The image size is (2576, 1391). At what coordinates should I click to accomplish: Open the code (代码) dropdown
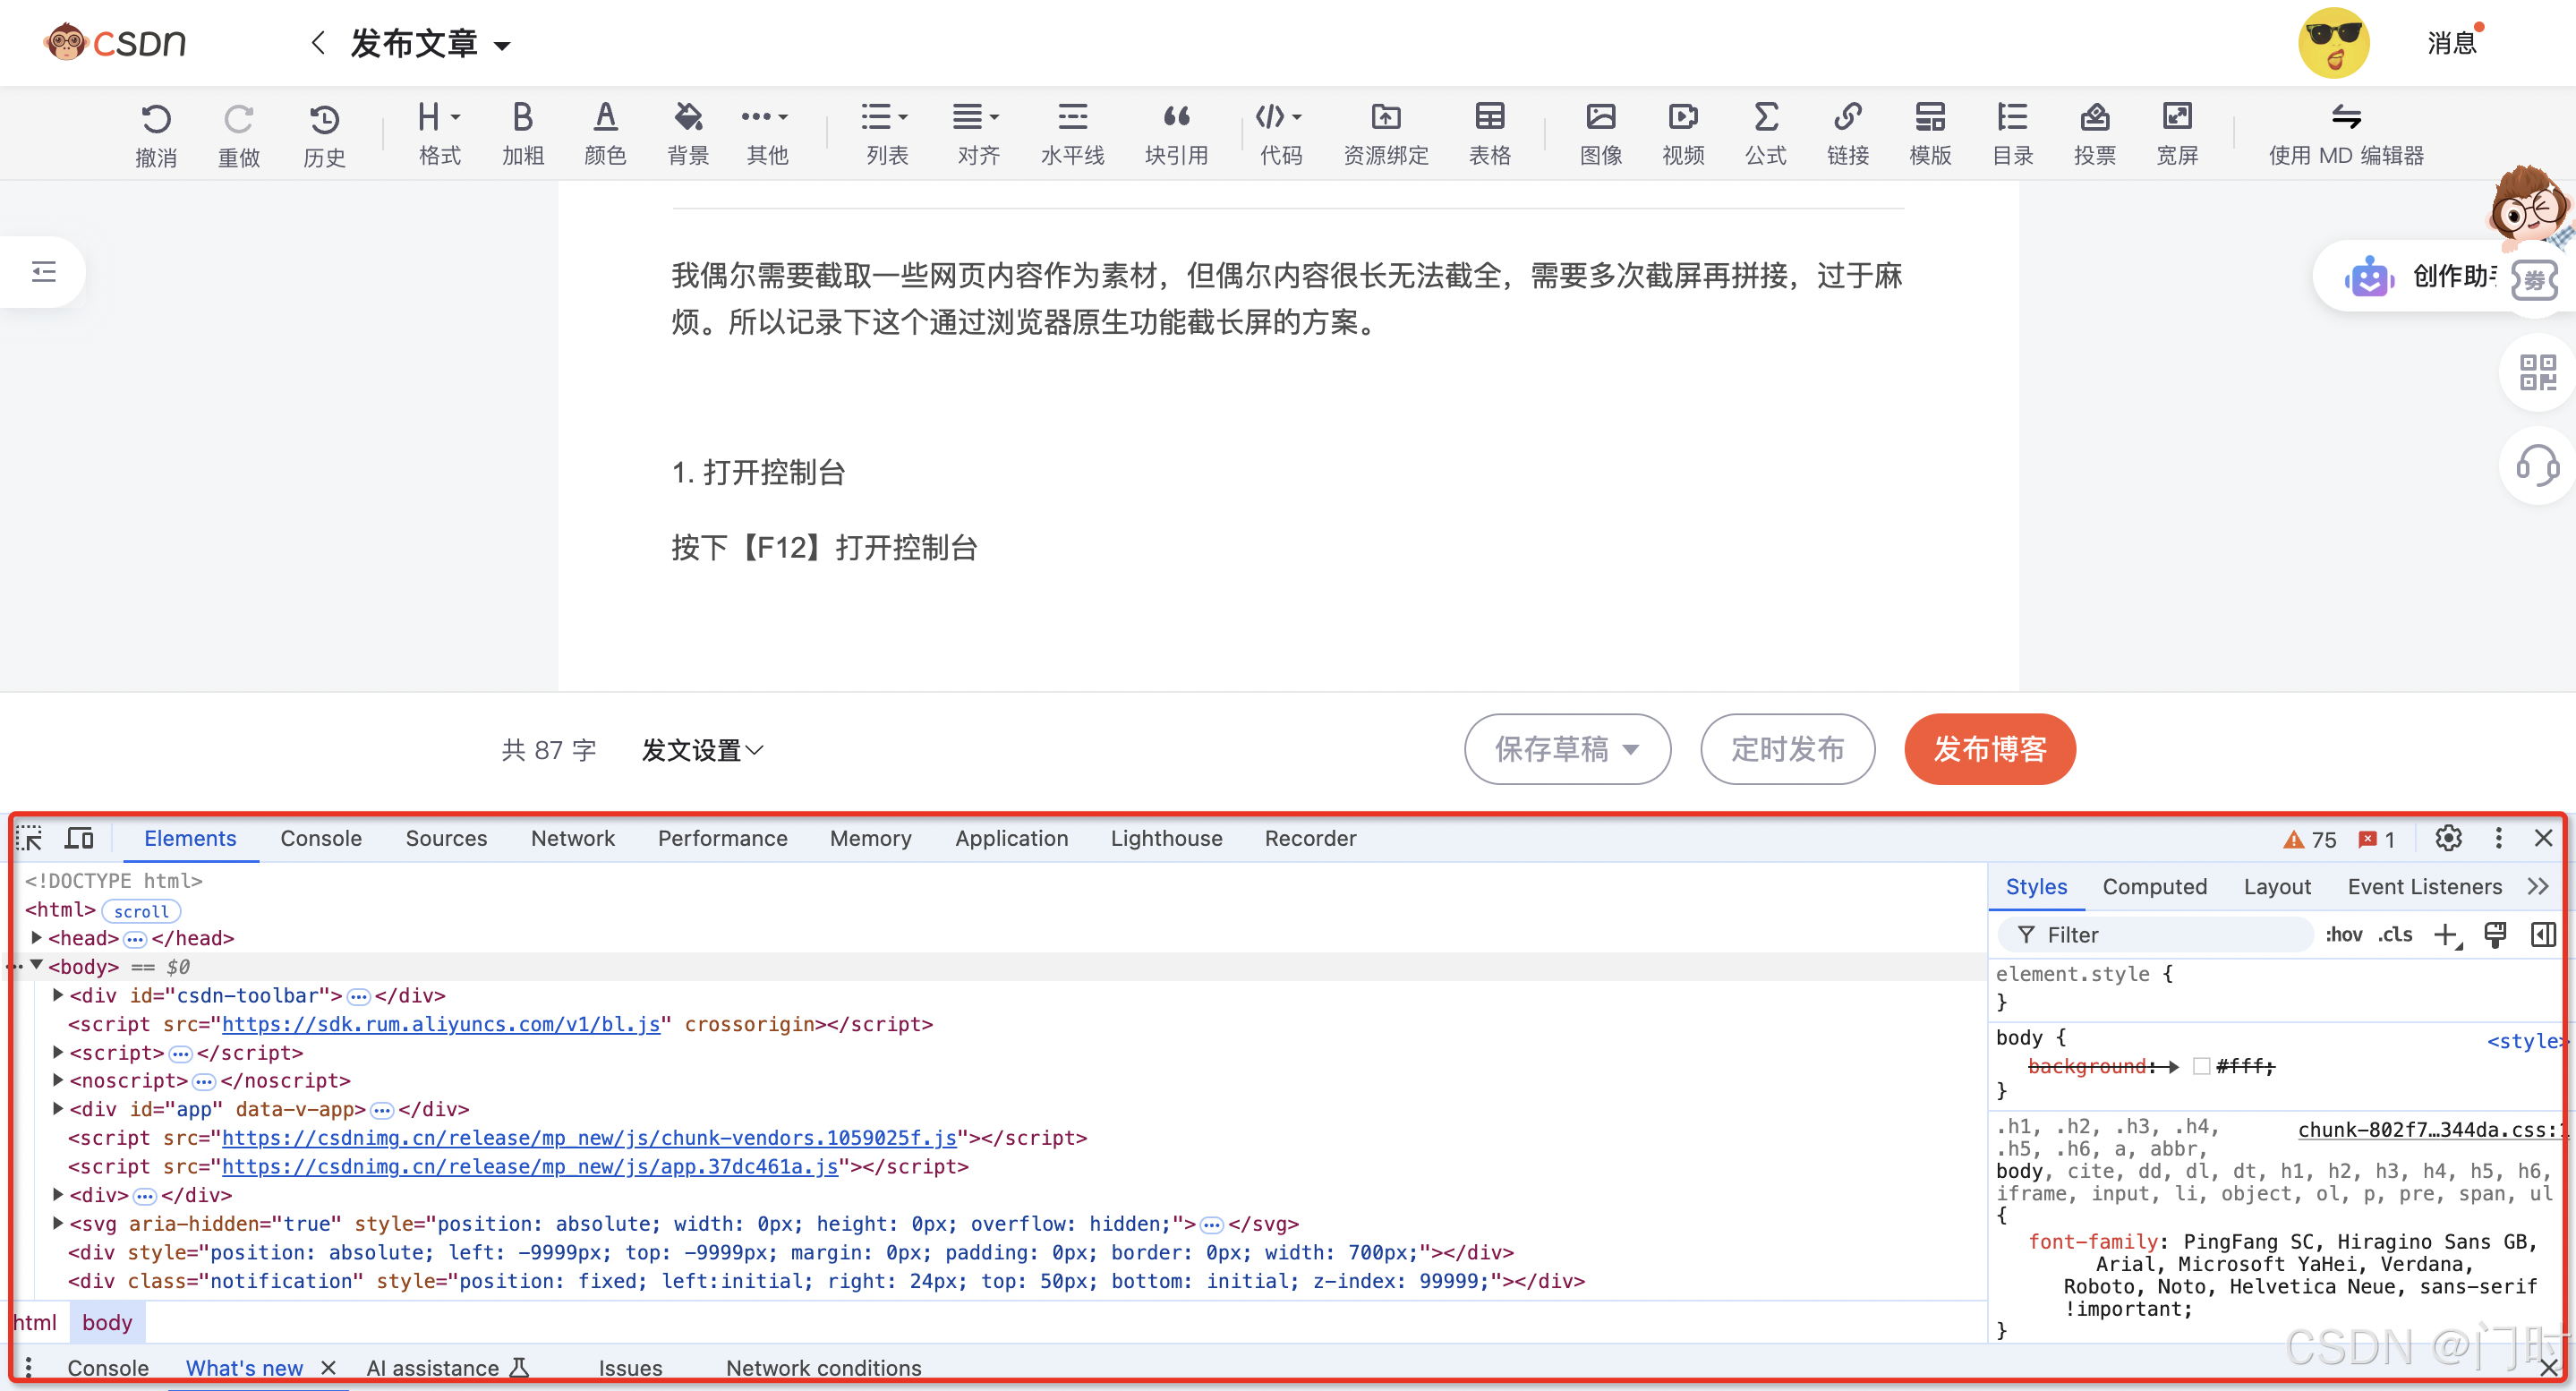point(1280,133)
